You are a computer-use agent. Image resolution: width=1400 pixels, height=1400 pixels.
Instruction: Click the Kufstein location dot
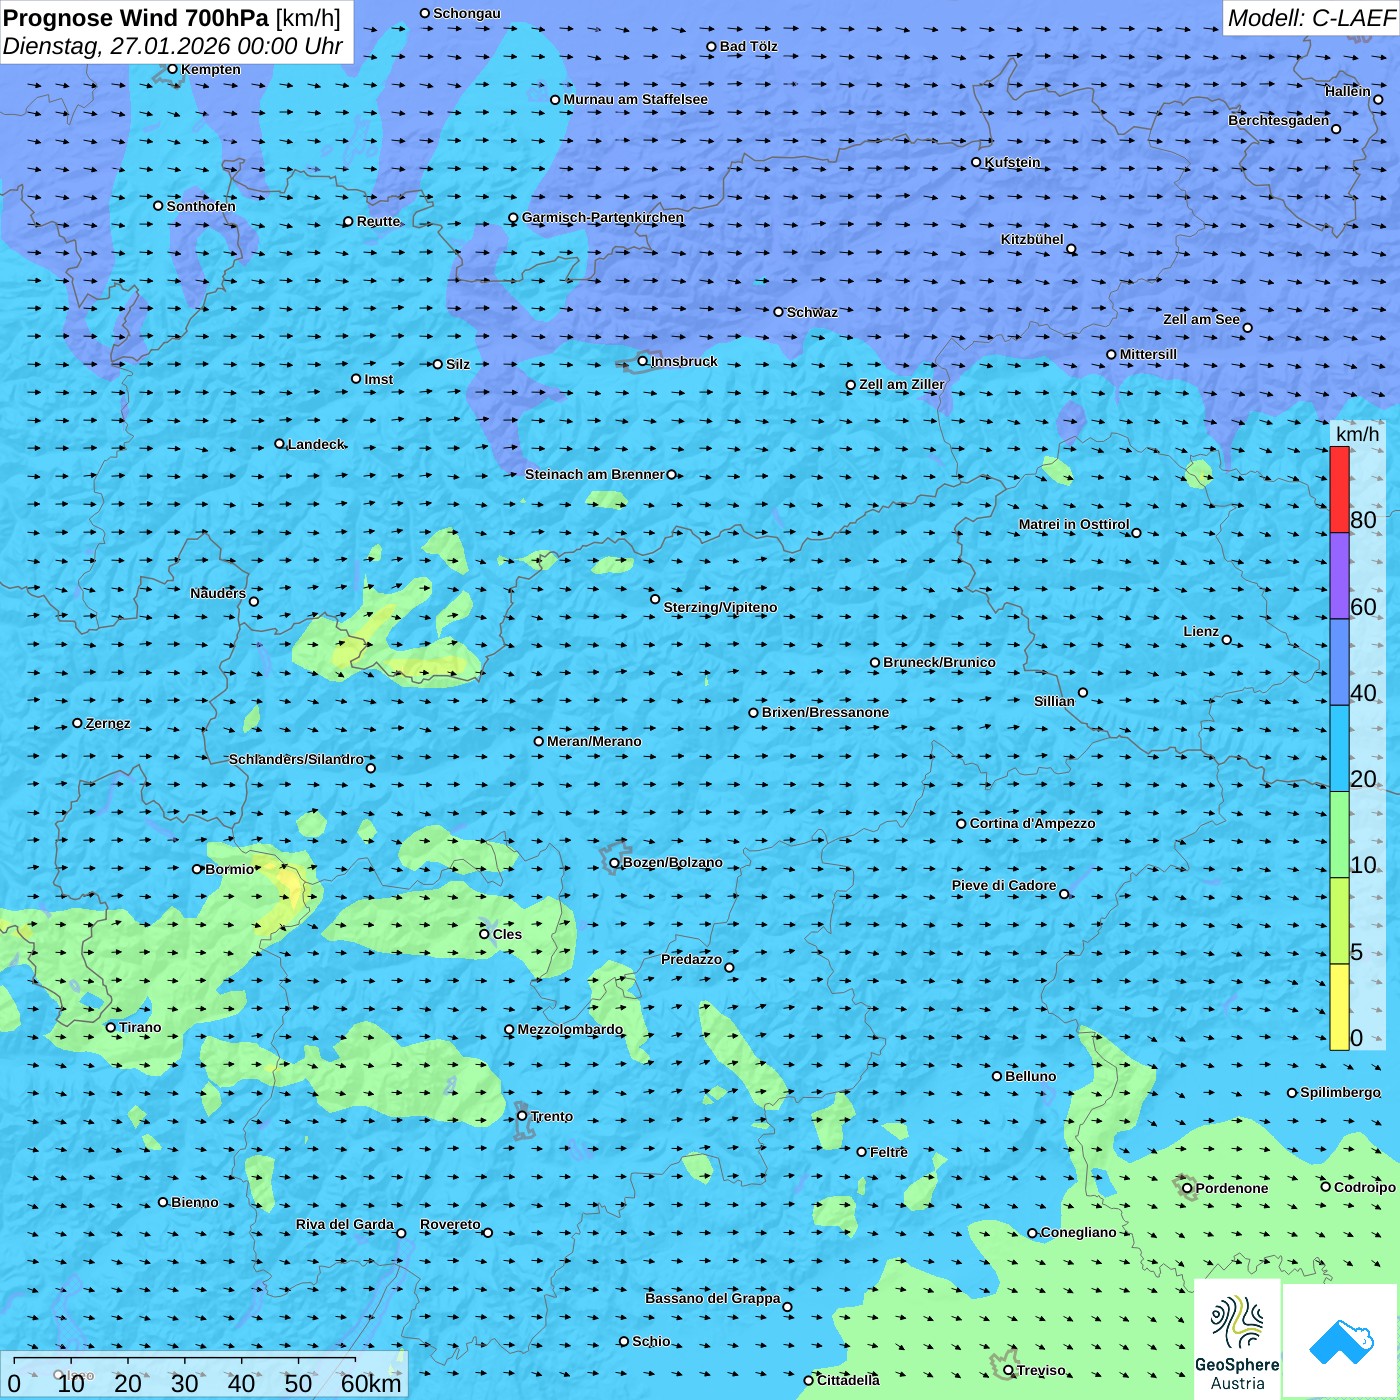click(x=977, y=162)
